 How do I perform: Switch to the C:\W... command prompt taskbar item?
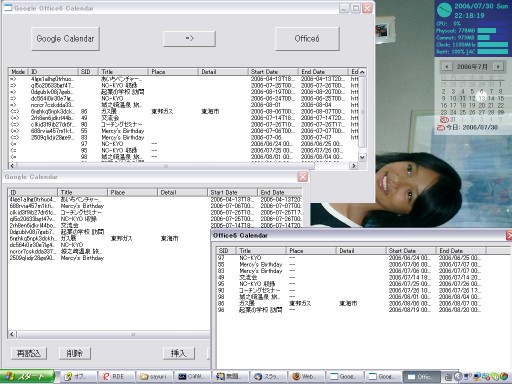click(x=193, y=377)
